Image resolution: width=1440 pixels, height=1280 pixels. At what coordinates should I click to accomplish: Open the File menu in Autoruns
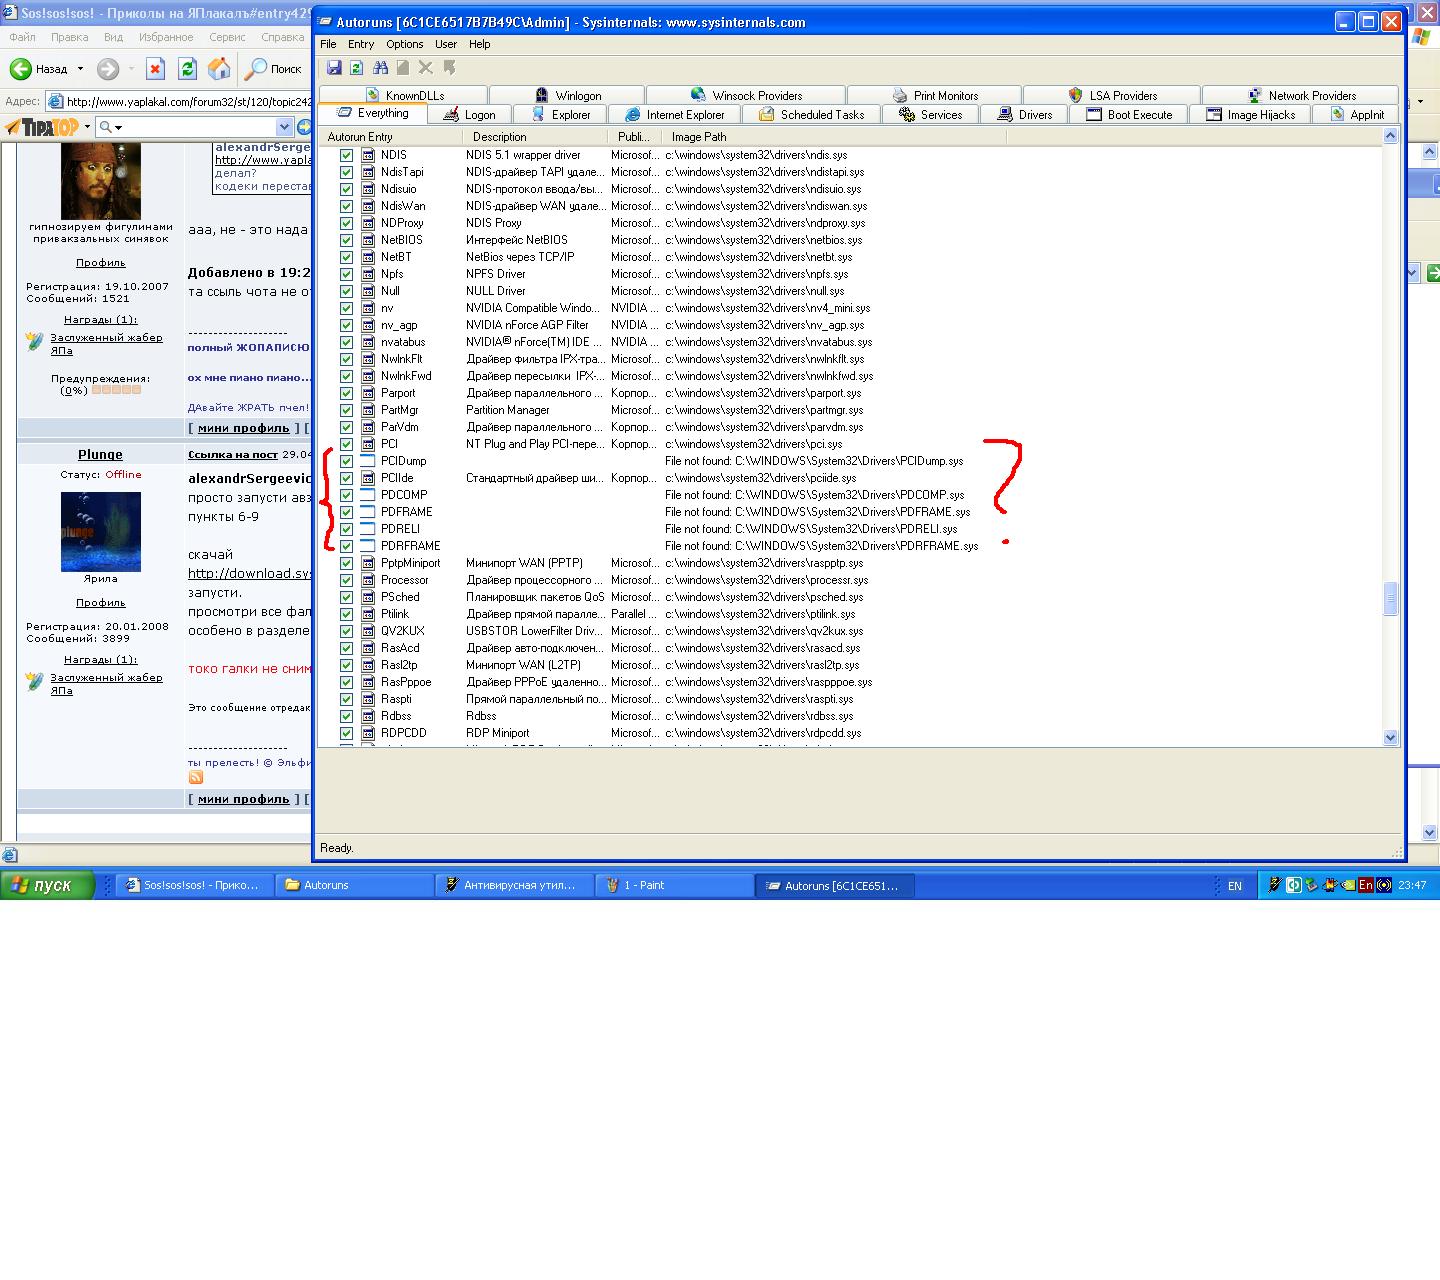(328, 44)
